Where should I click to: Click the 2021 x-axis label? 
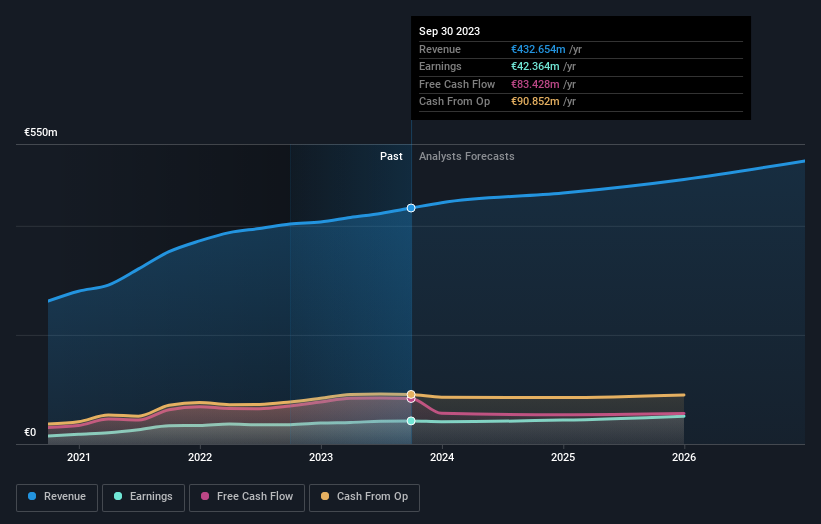pos(79,457)
